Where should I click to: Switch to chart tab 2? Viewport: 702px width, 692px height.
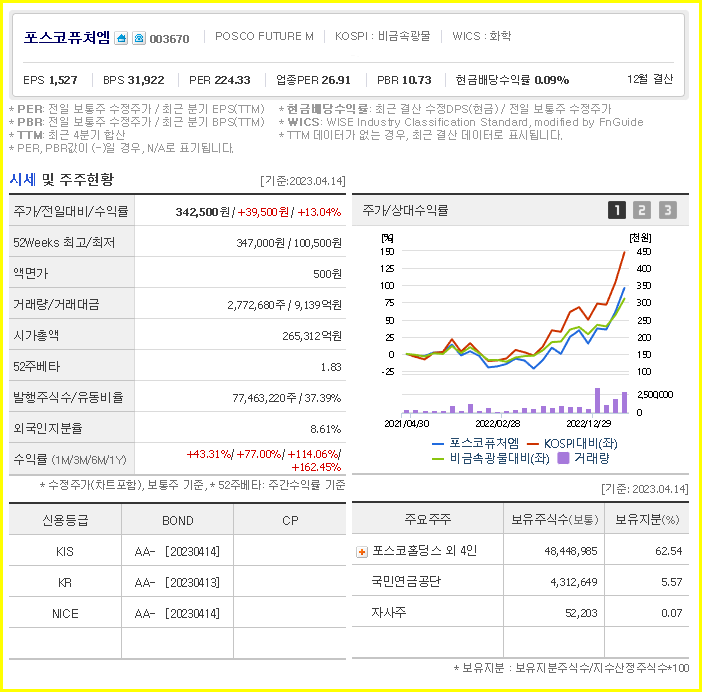[642, 210]
